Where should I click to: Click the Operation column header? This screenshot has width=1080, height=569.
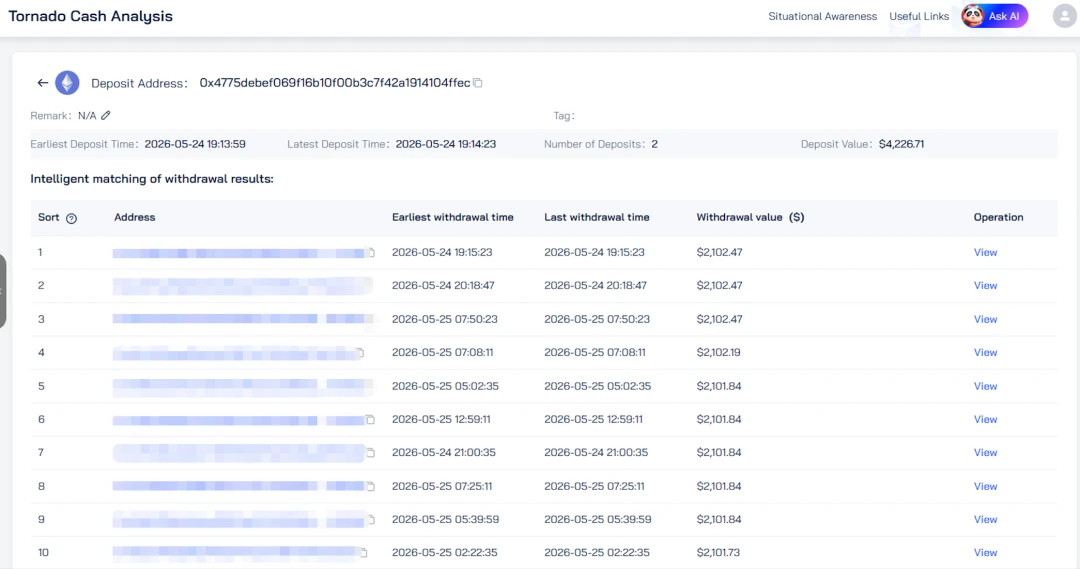pyautogui.click(x=998, y=217)
